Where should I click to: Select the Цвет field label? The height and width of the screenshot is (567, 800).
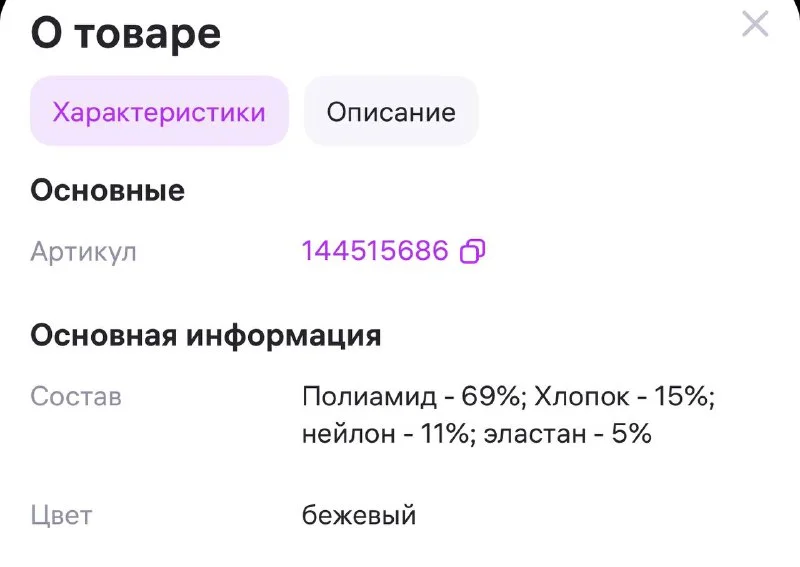click(x=61, y=516)
